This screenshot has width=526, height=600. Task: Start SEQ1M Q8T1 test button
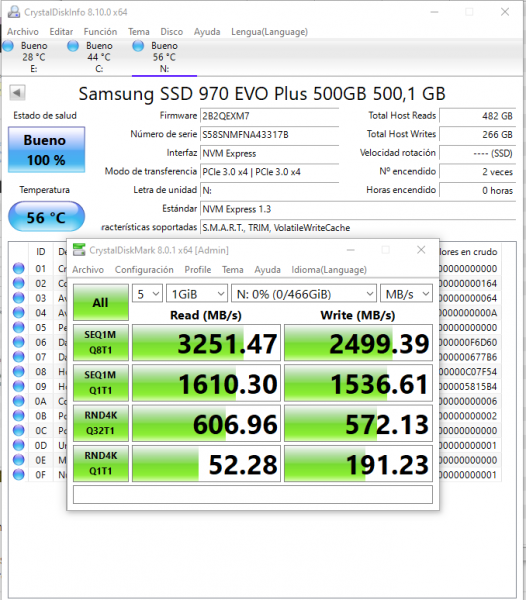[x=101, y=342]
